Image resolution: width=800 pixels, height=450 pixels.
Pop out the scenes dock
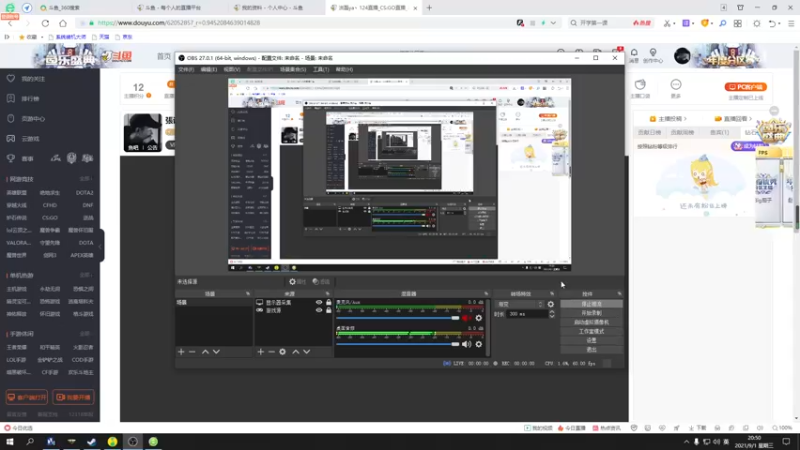(x=248, y=294)
